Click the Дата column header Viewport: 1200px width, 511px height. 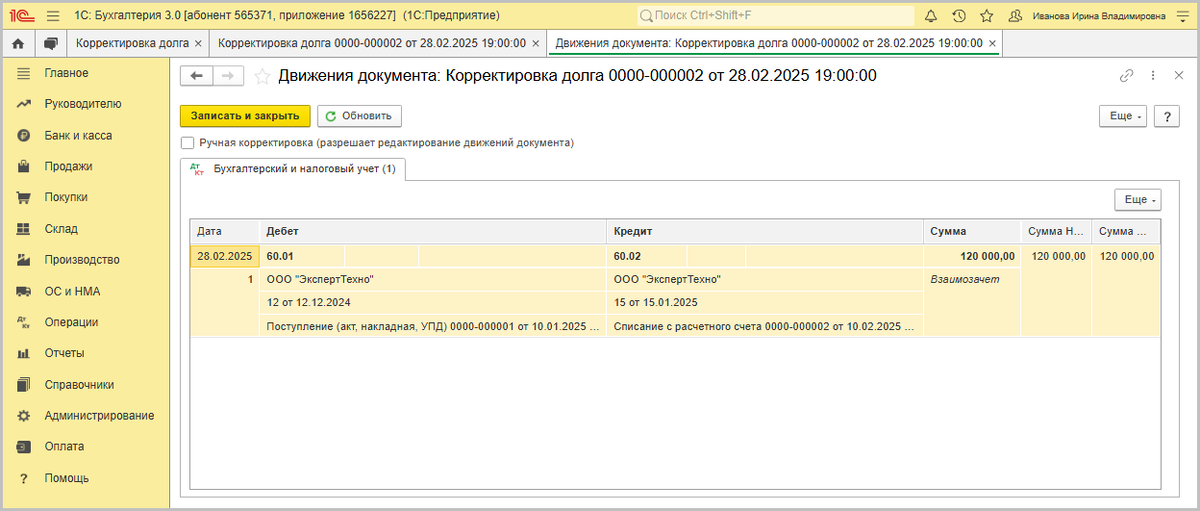[x=225, y=231]
